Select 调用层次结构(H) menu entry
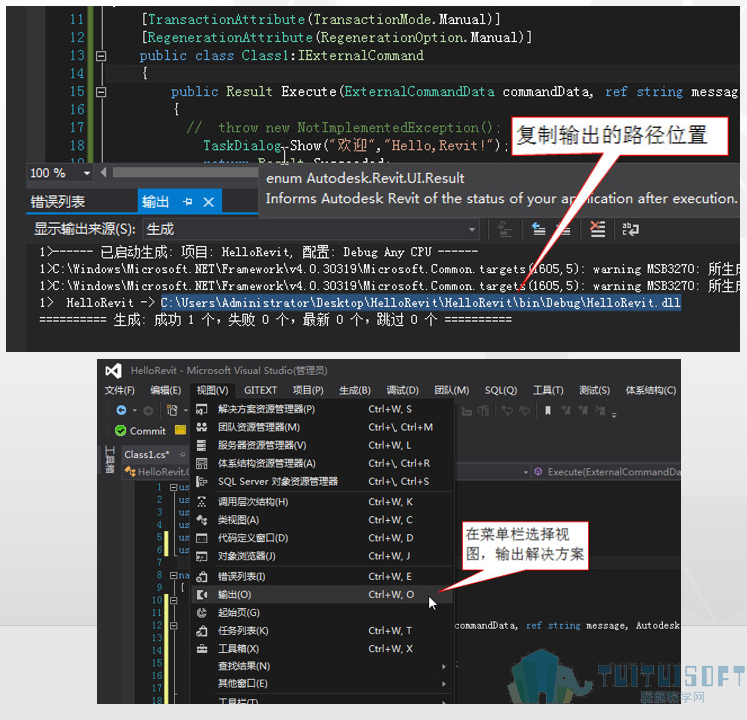The image size is (747, 720). 322,502
